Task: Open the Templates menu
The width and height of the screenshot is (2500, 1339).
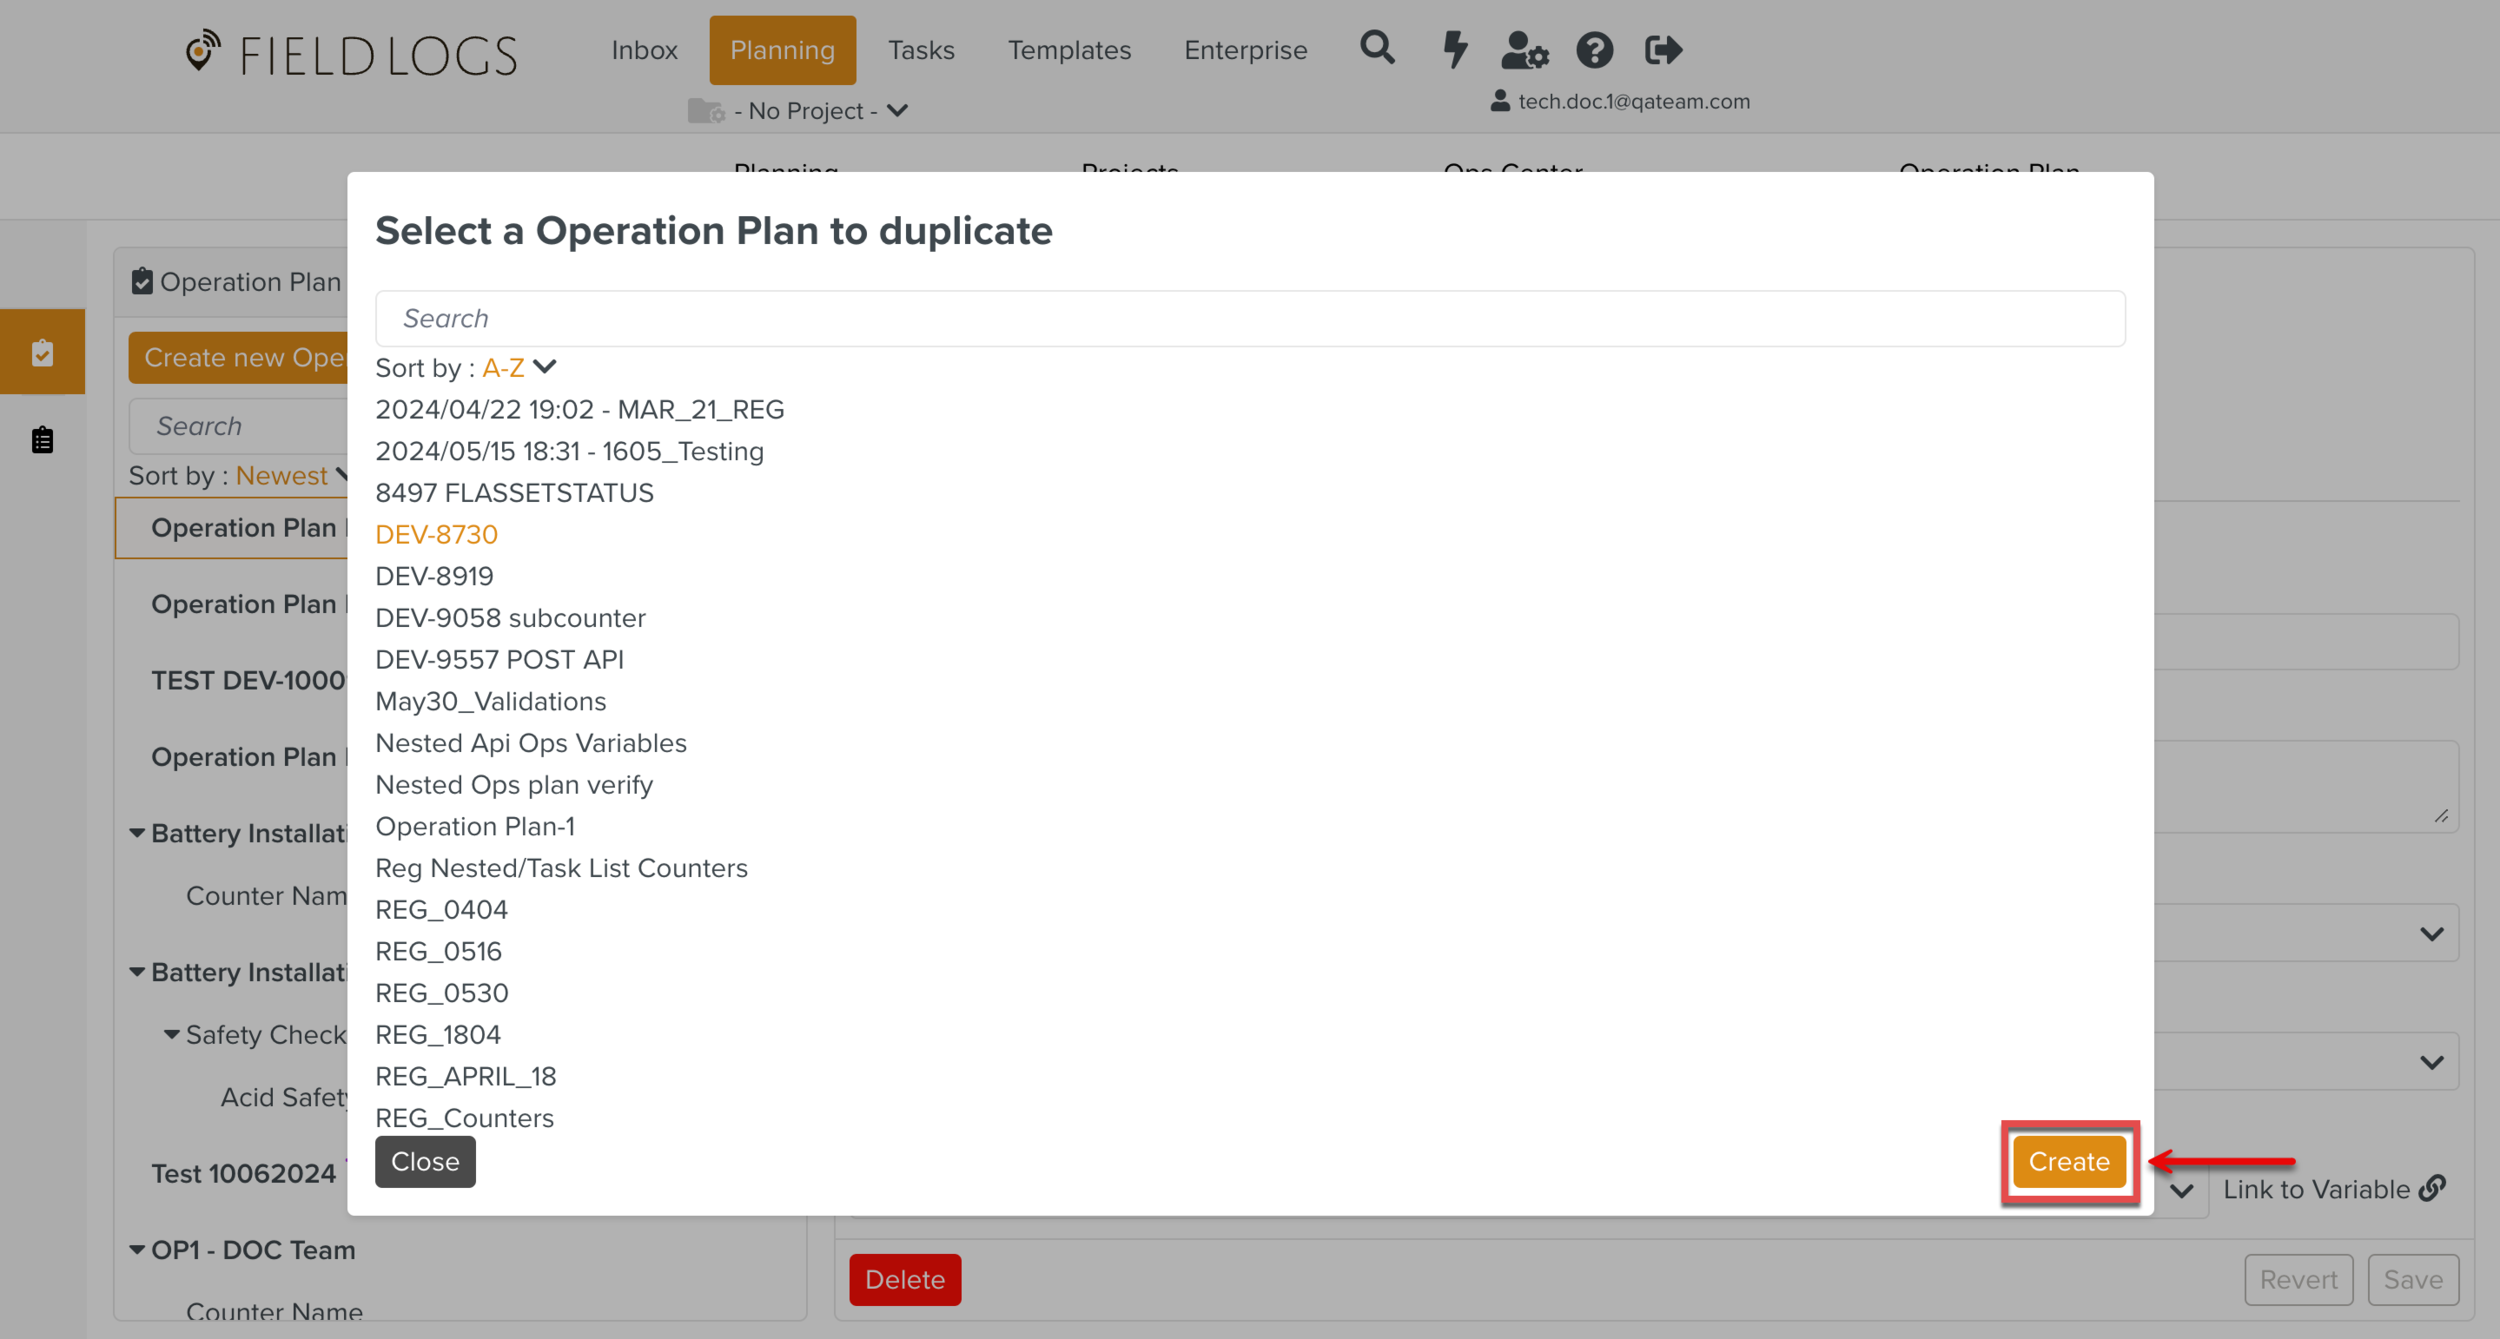Action: coord(1069,50)
